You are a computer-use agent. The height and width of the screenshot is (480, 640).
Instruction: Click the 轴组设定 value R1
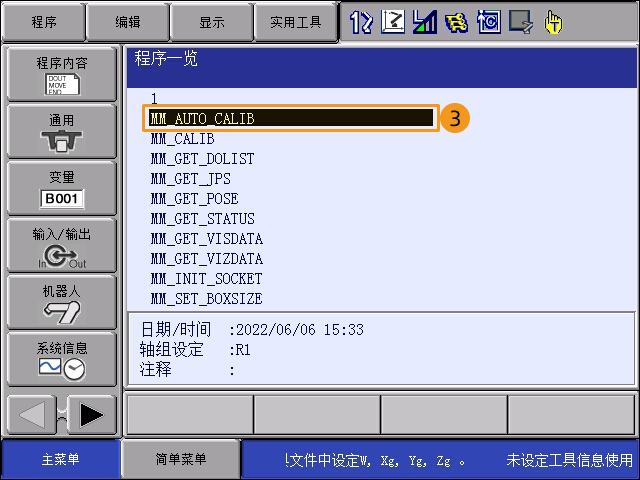coord(243,350)
